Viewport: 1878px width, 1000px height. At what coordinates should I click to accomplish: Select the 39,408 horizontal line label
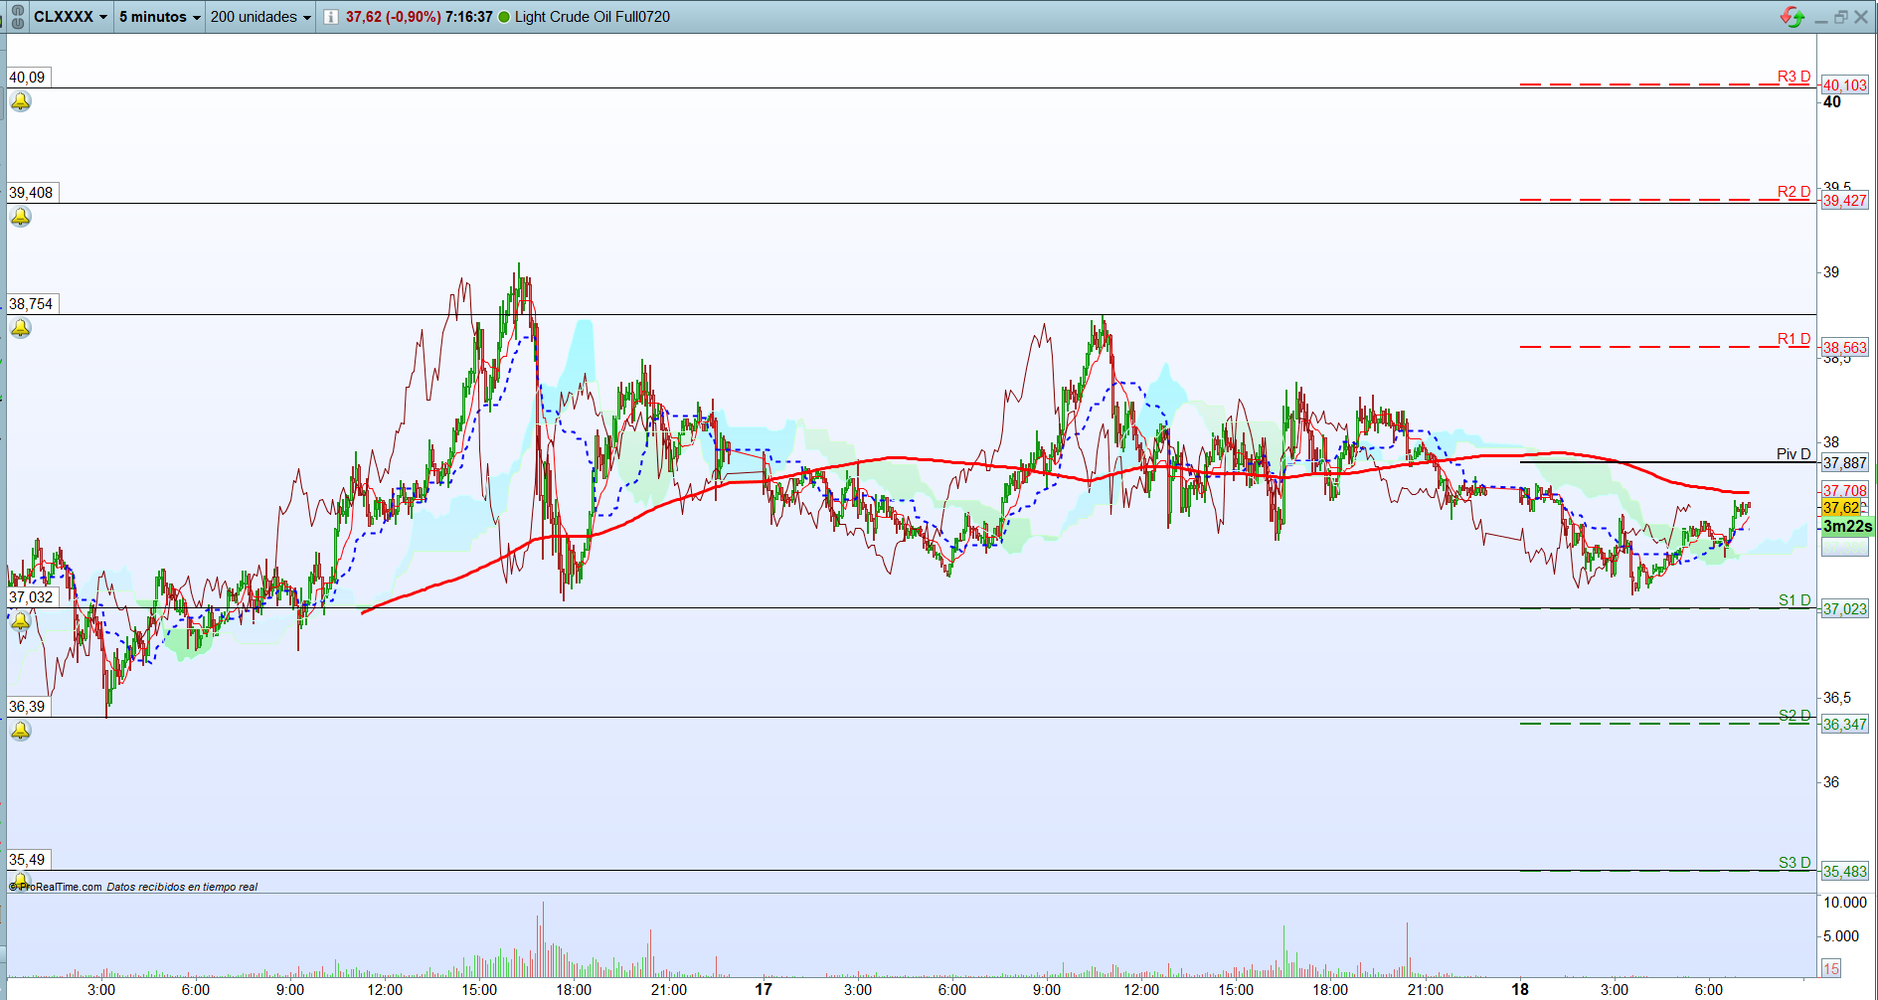tap(31, 192)
